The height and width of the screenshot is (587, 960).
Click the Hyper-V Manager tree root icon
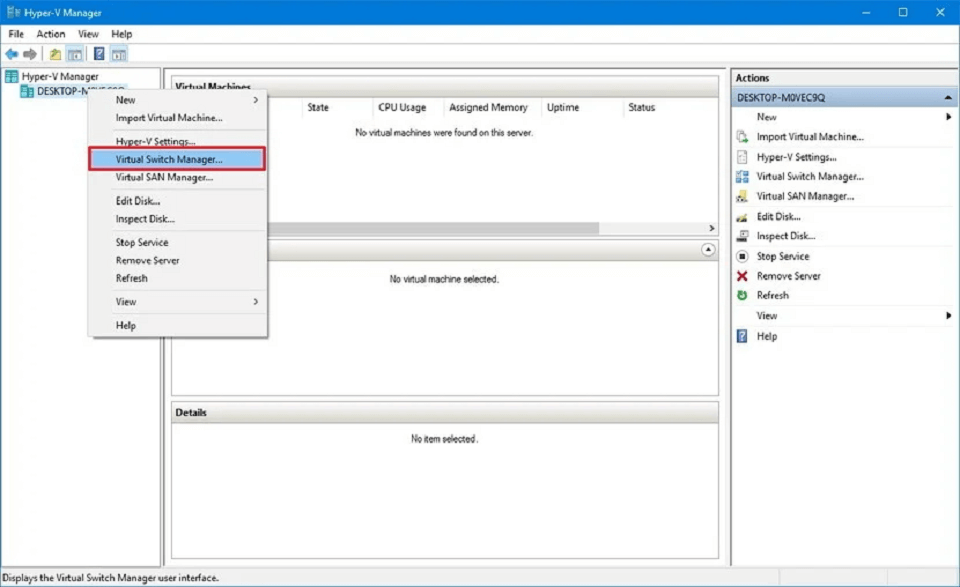coord(12,77)
